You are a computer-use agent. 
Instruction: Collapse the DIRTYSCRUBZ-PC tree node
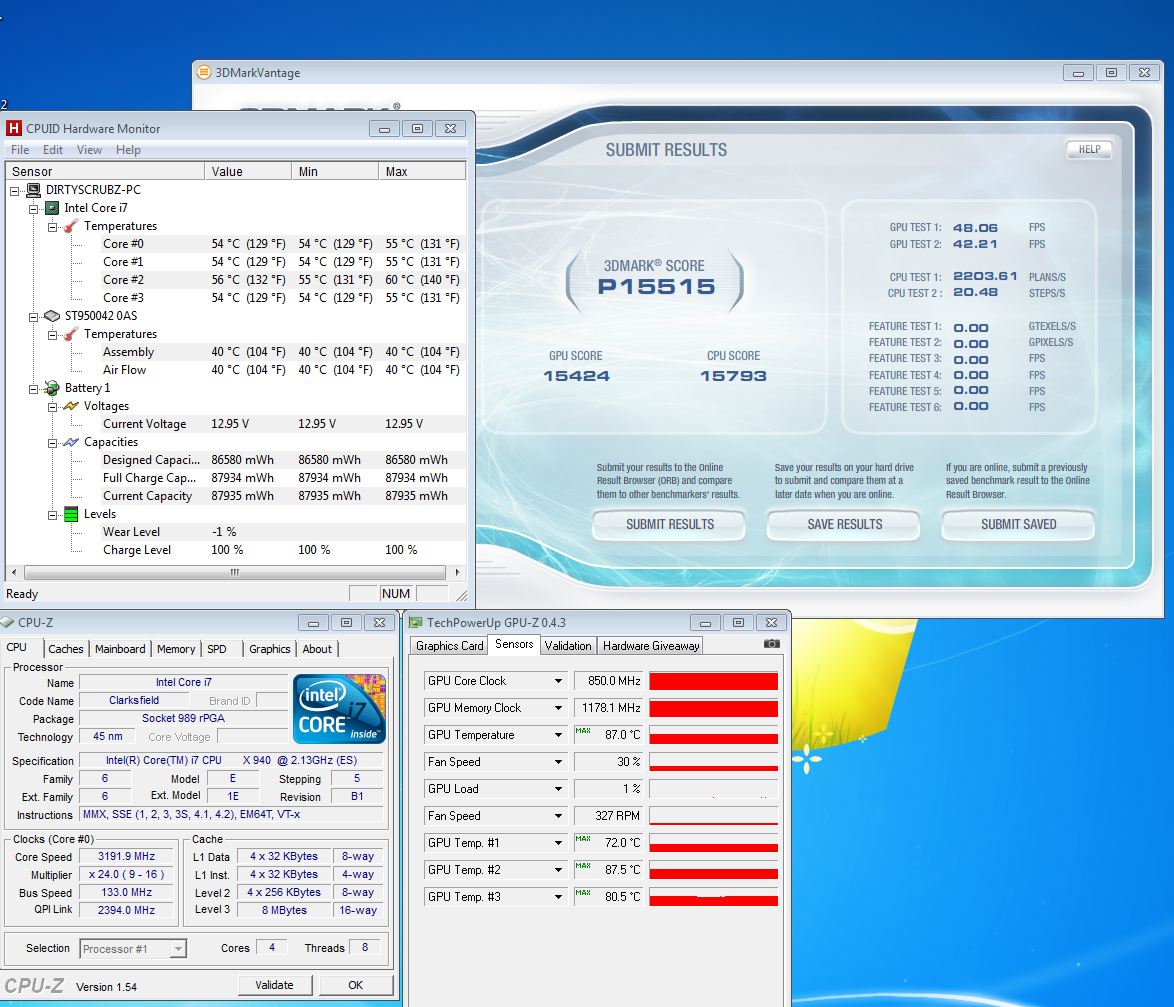click(14, 191)
